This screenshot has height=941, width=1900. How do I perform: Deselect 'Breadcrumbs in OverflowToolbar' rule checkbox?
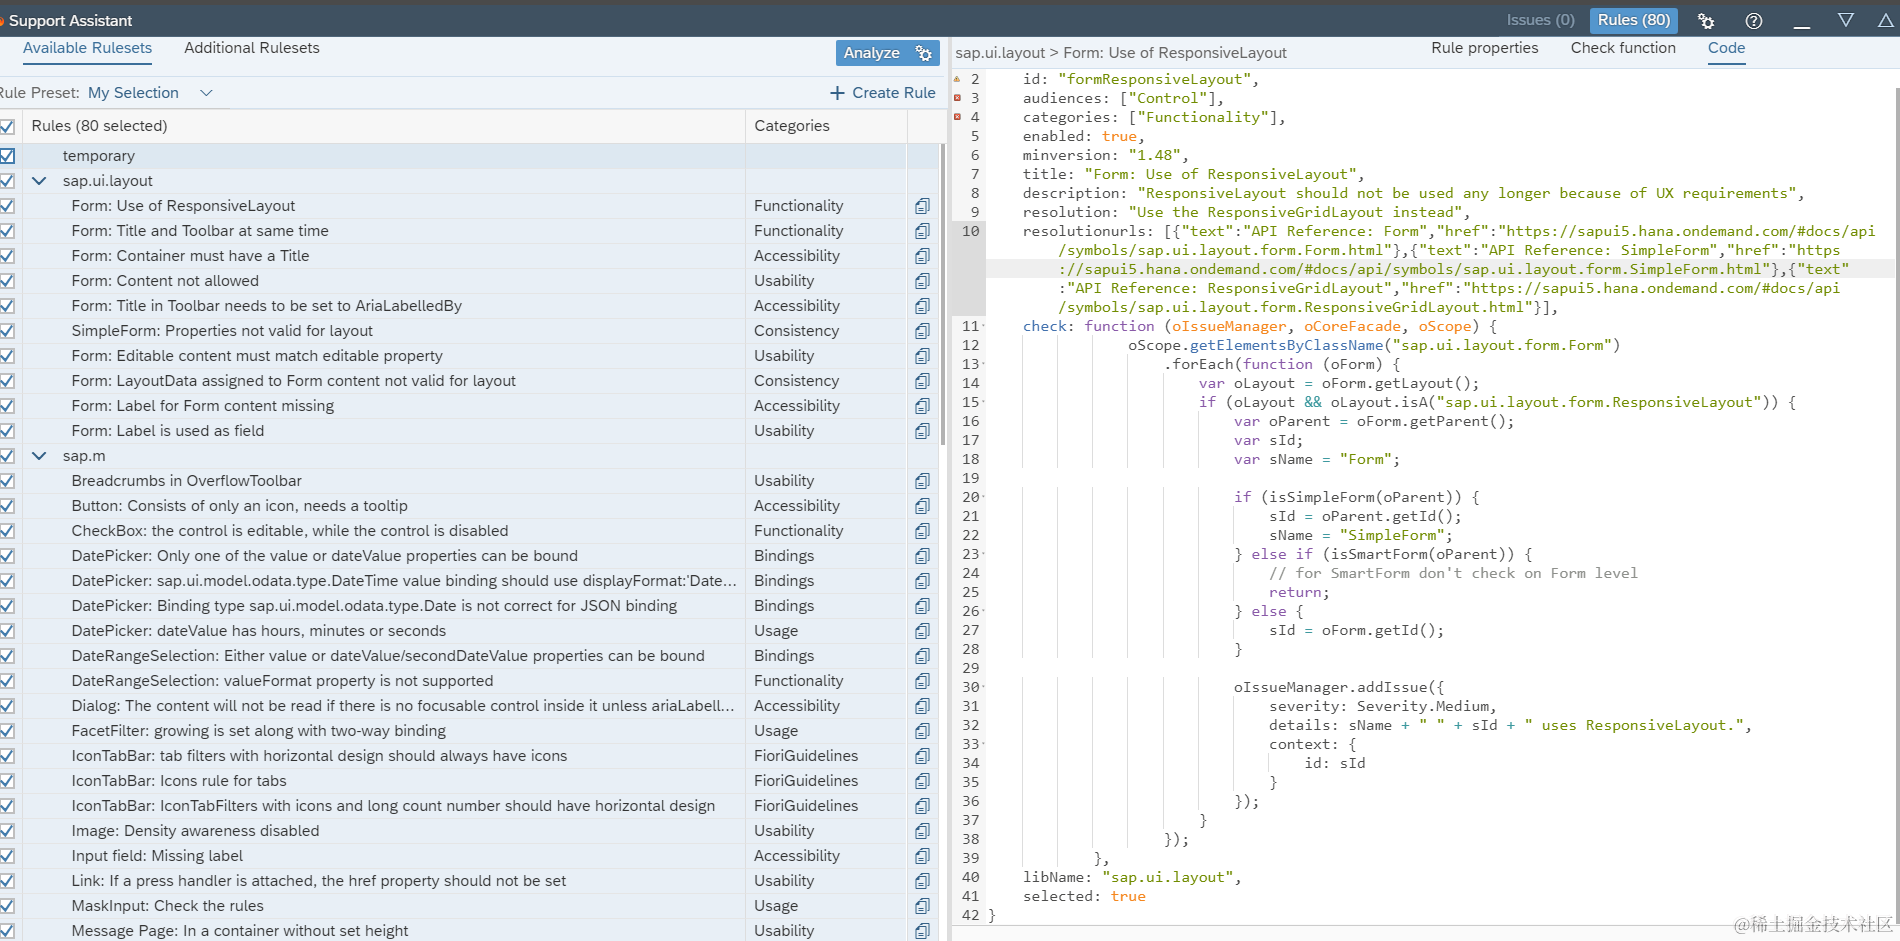tap(7, 481)
